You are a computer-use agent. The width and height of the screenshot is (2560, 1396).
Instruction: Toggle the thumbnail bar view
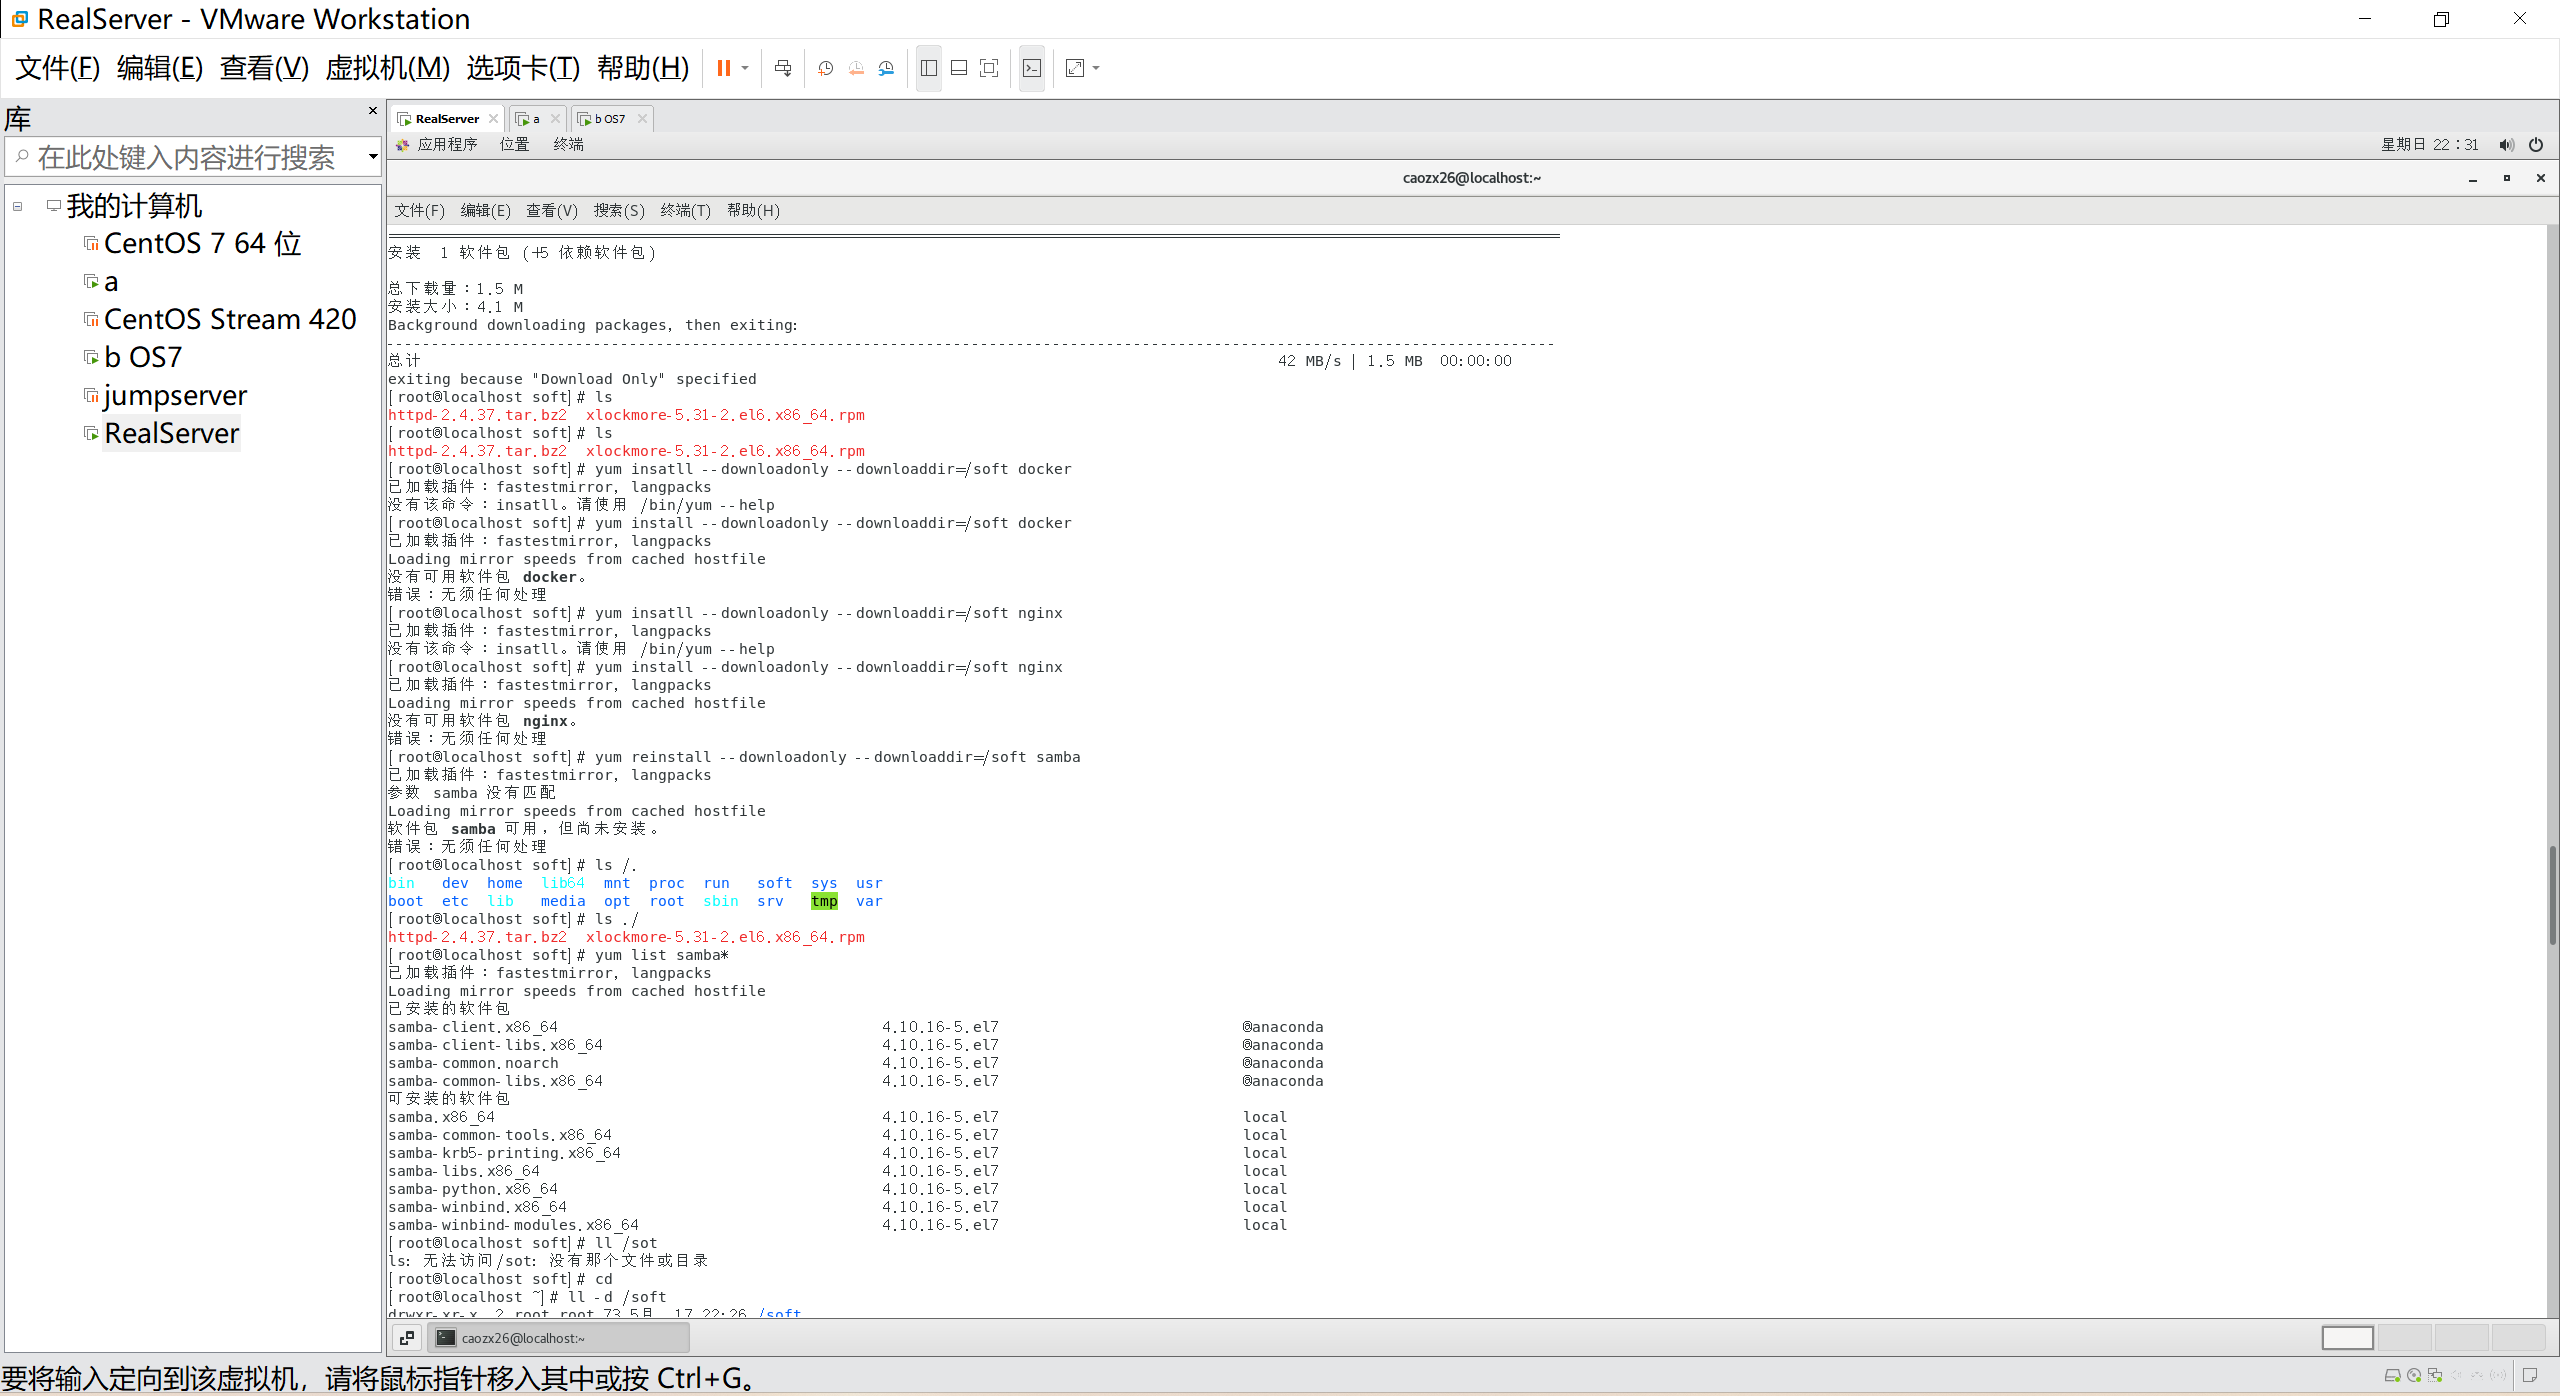click(x=959, y=68)
